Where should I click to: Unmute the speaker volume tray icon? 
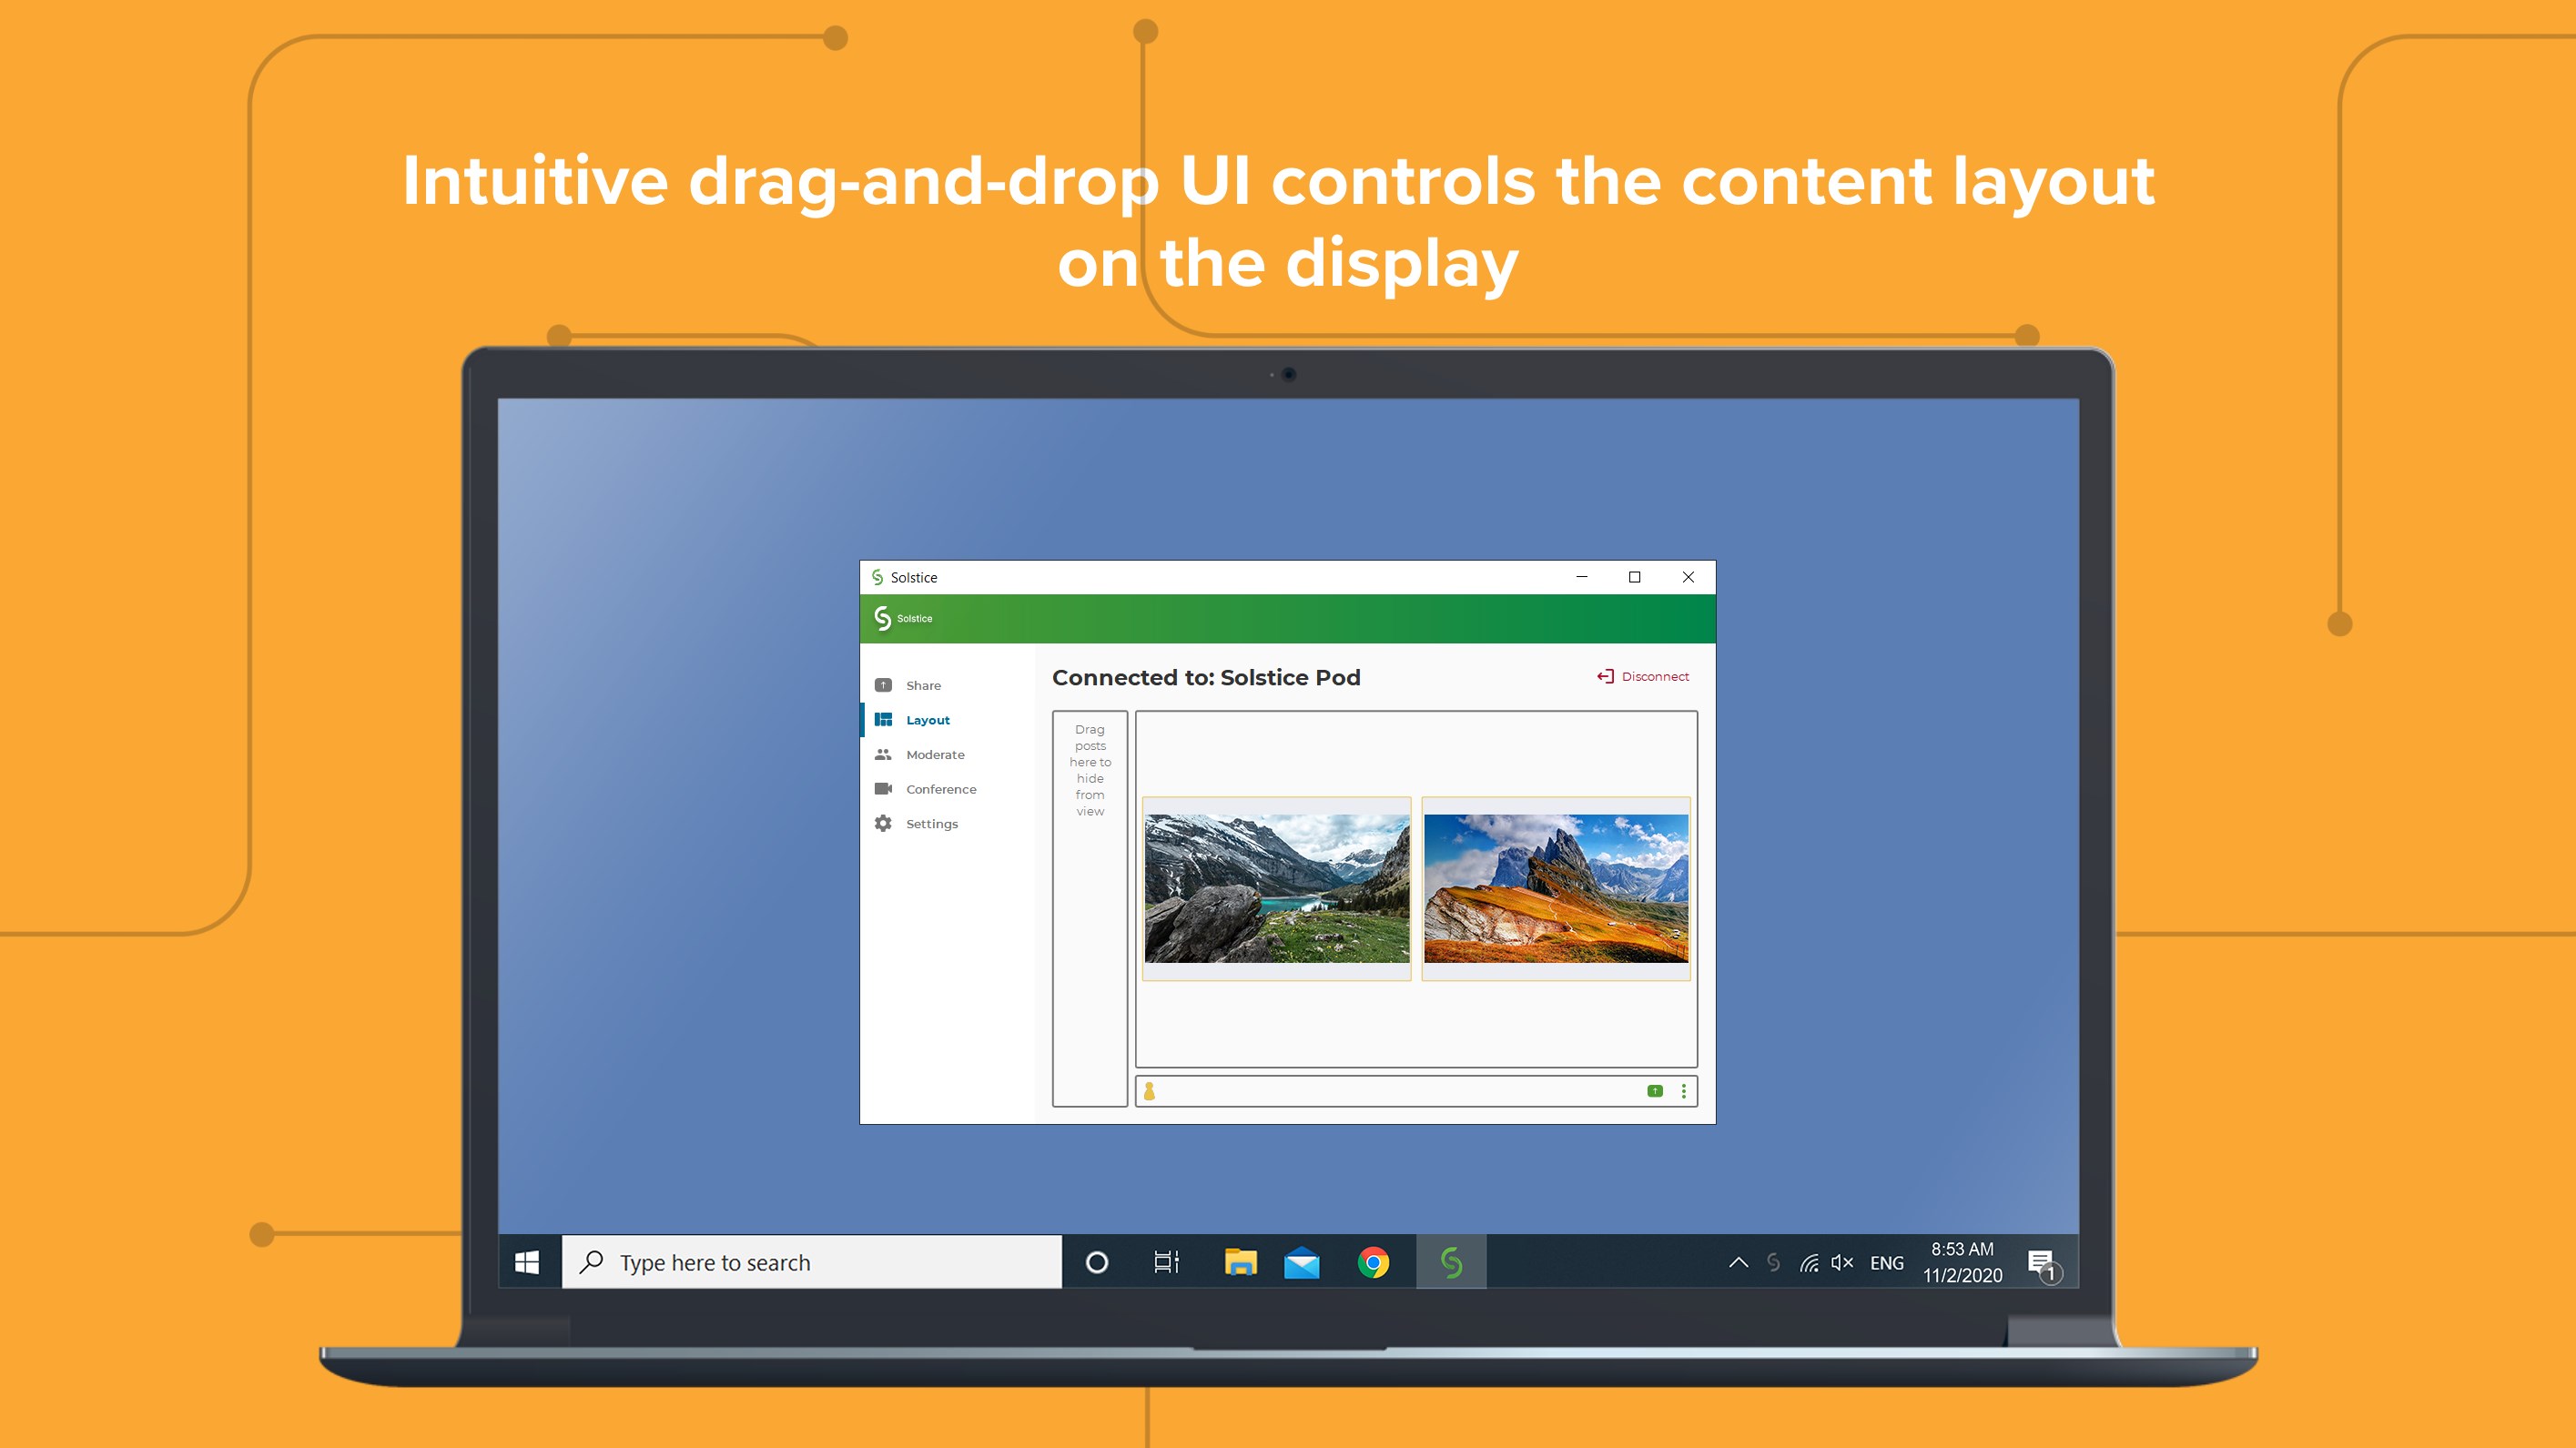click(x=1842, y=1263)
